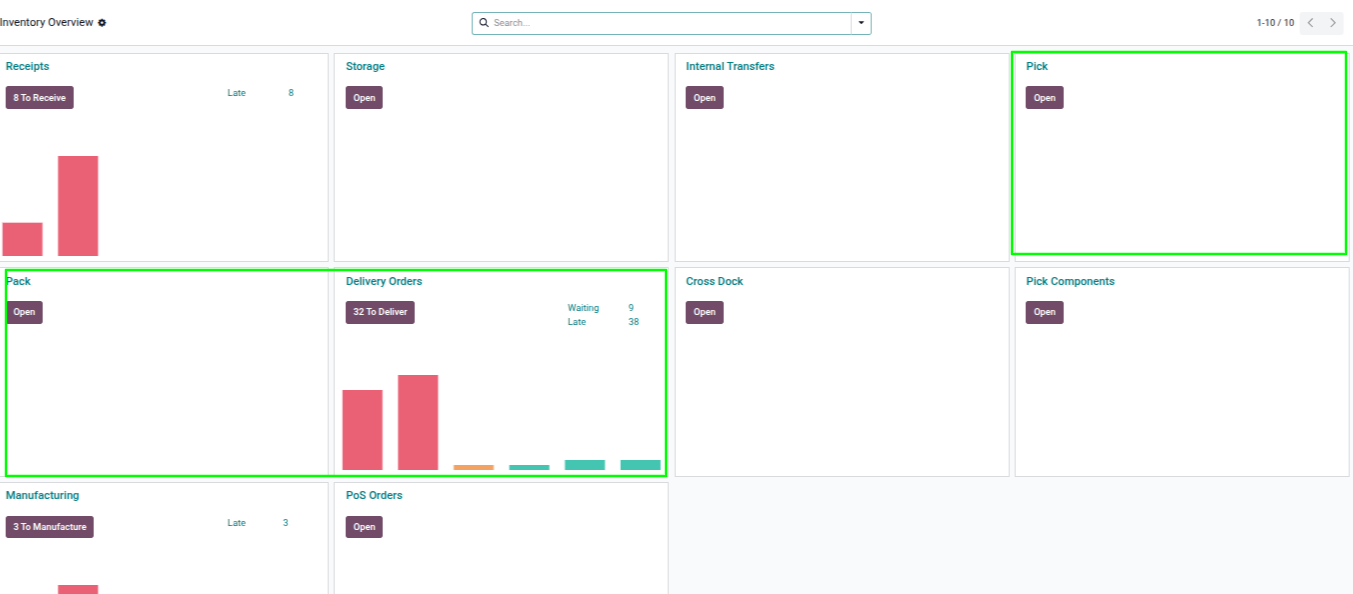Viewport: 1353px width, 594px height.
Task: Go to next page arrow
Action: point(1332,23)
